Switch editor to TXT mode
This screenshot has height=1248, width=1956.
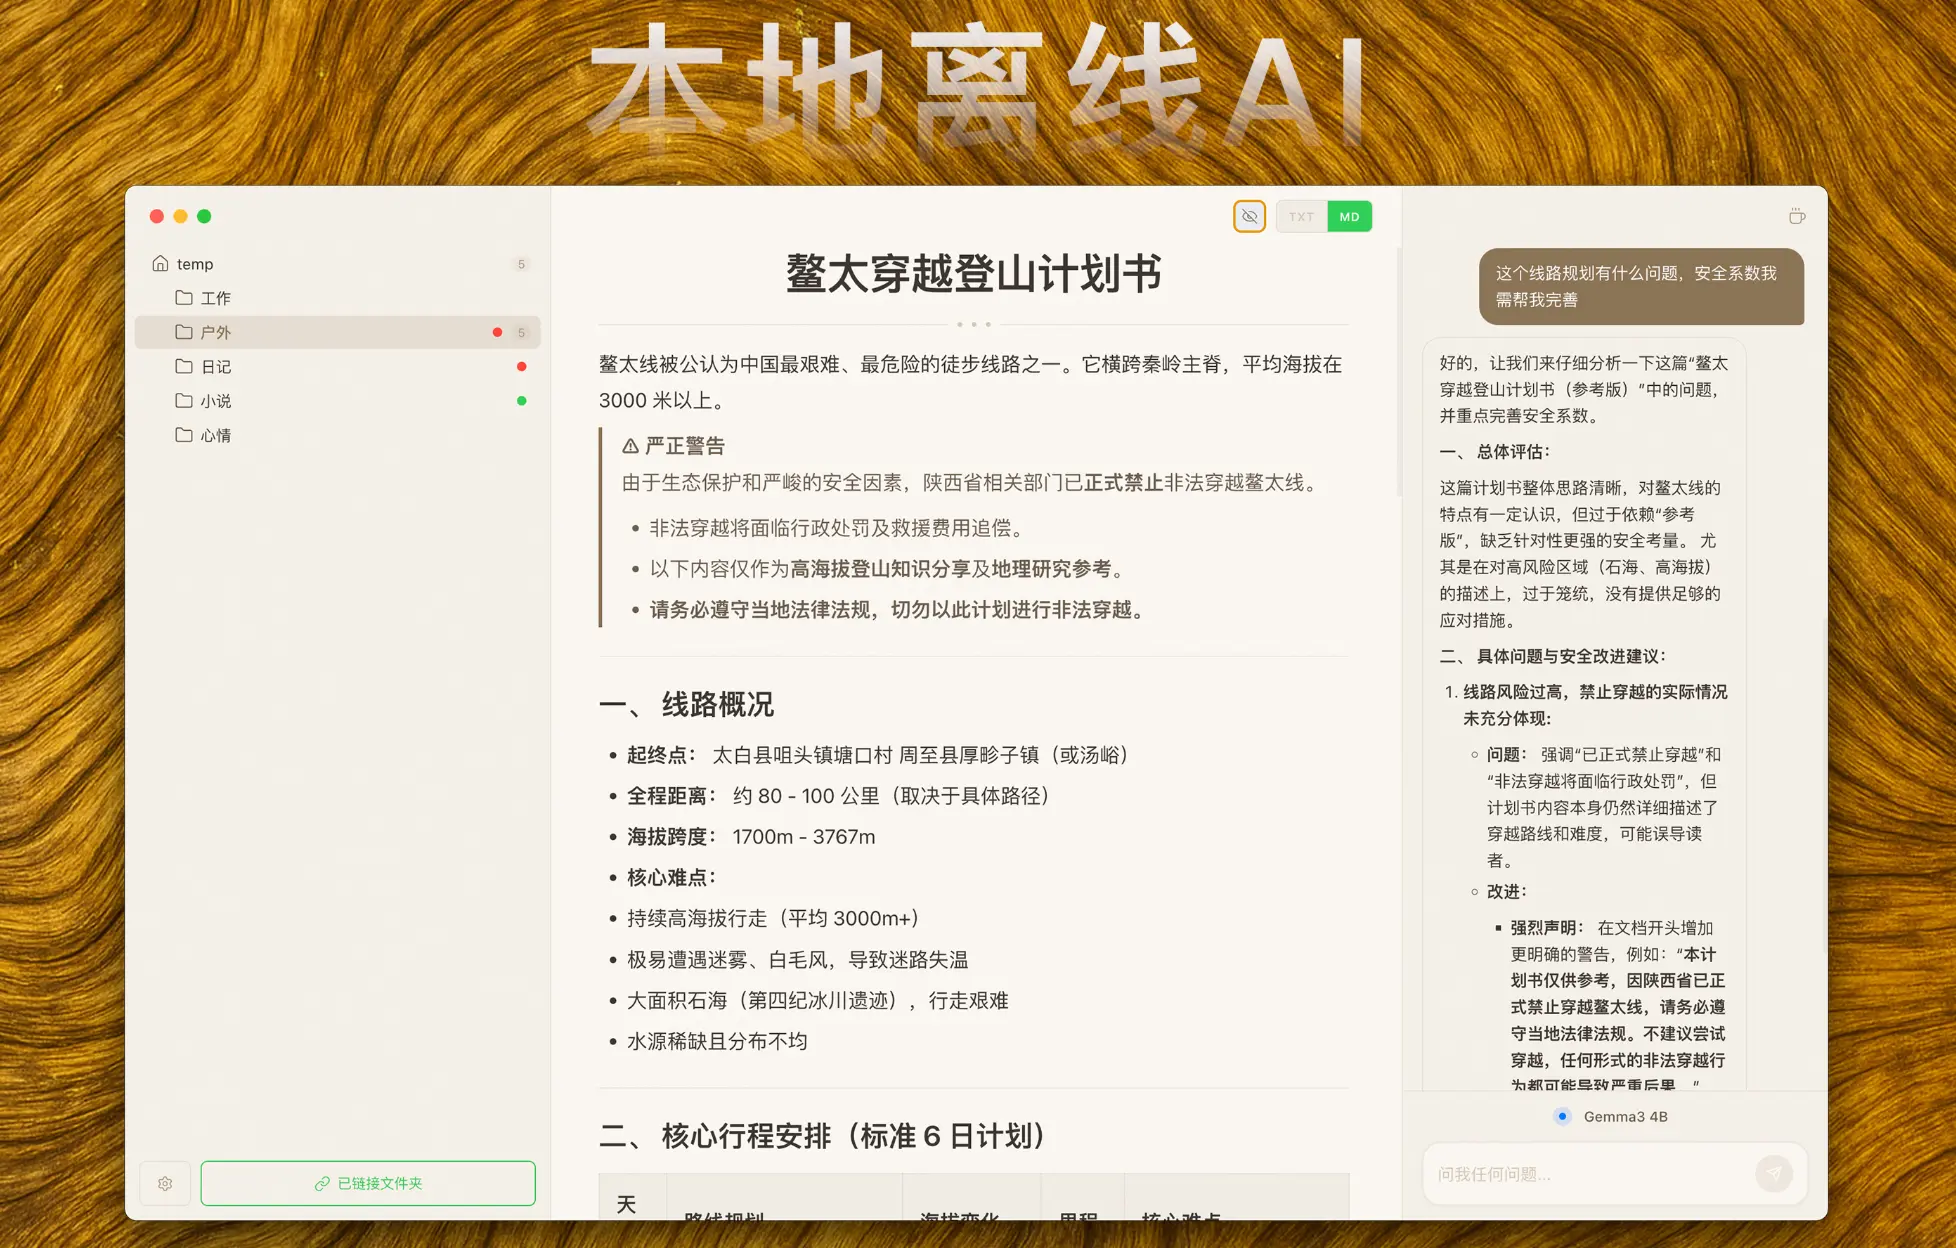pos(1301,216)
